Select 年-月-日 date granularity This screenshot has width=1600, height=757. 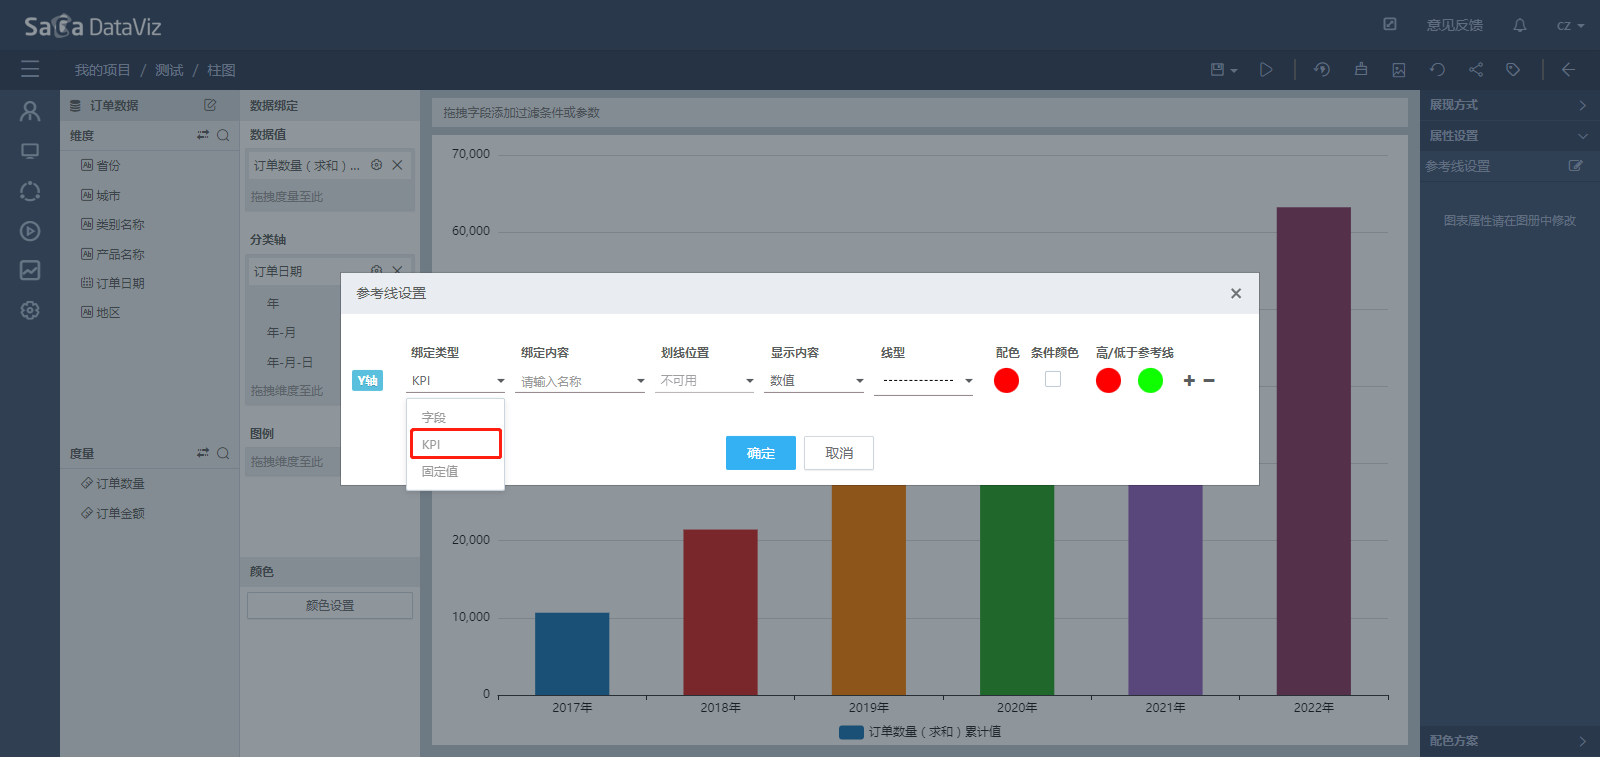coord(290,362)
